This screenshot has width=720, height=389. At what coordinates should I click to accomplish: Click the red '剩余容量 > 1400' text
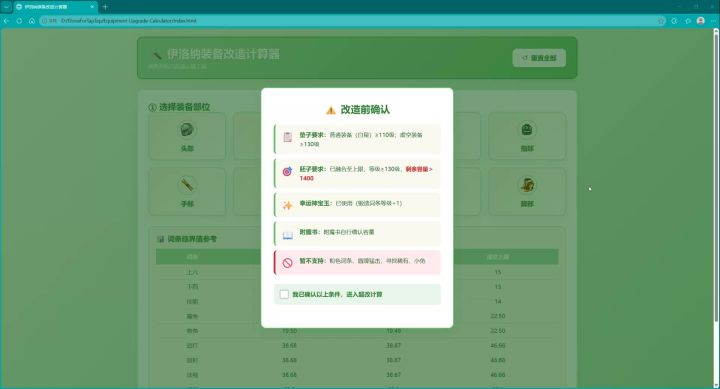pos(366,174)
